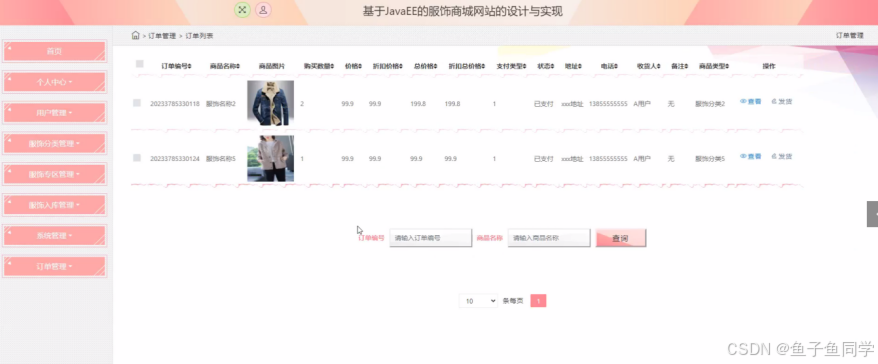Expand the 用户管理 sidebar menu

click(x=54, y=113)
